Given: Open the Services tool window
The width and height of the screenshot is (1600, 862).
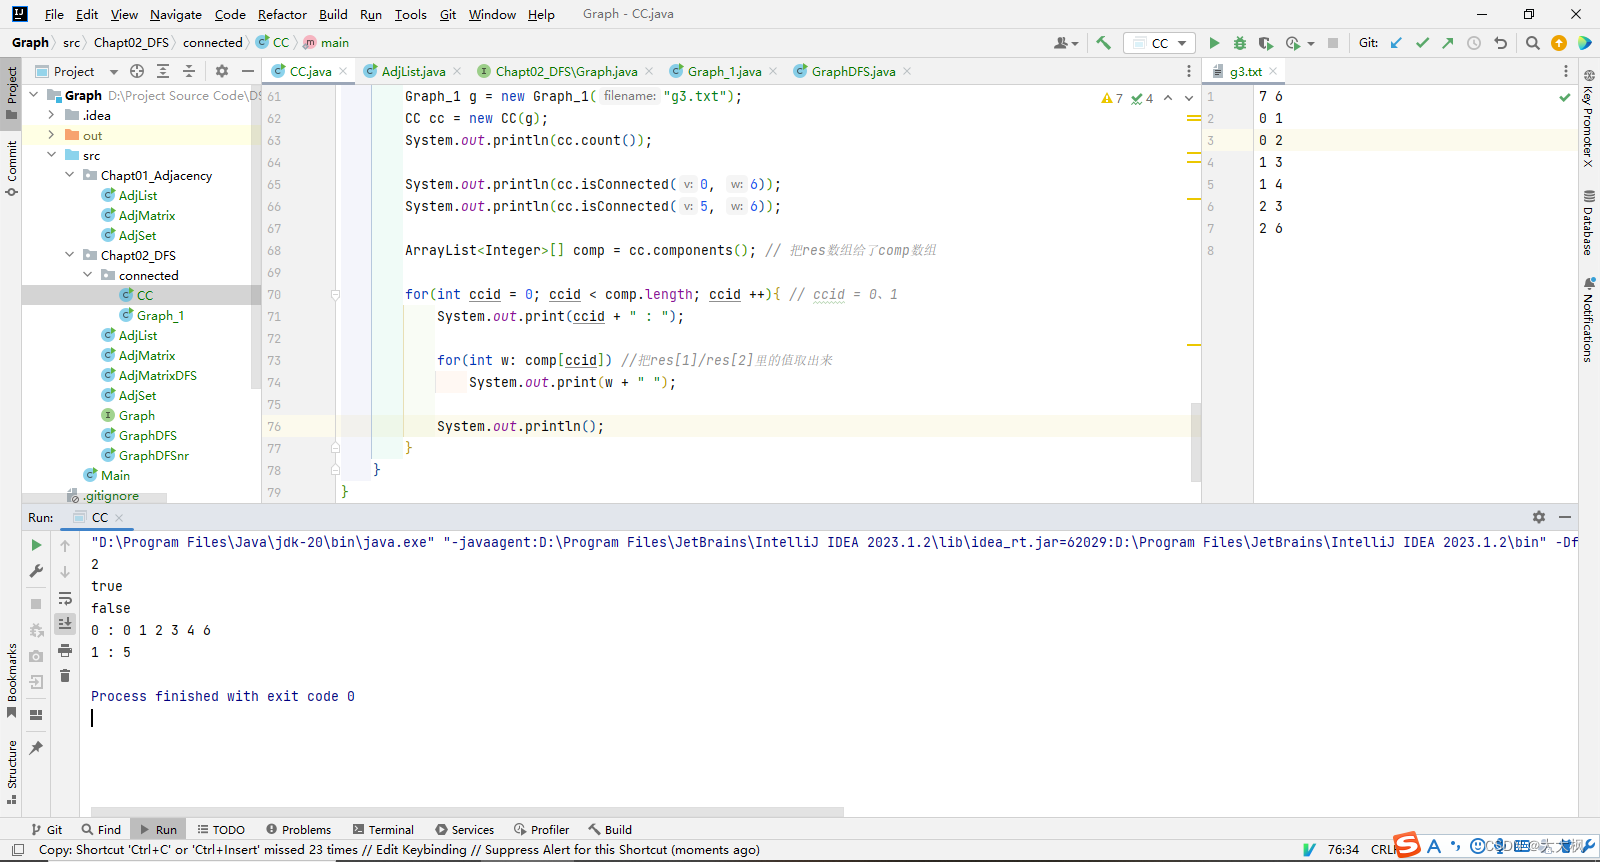Looking at the screenshot, I should [464, 829].
